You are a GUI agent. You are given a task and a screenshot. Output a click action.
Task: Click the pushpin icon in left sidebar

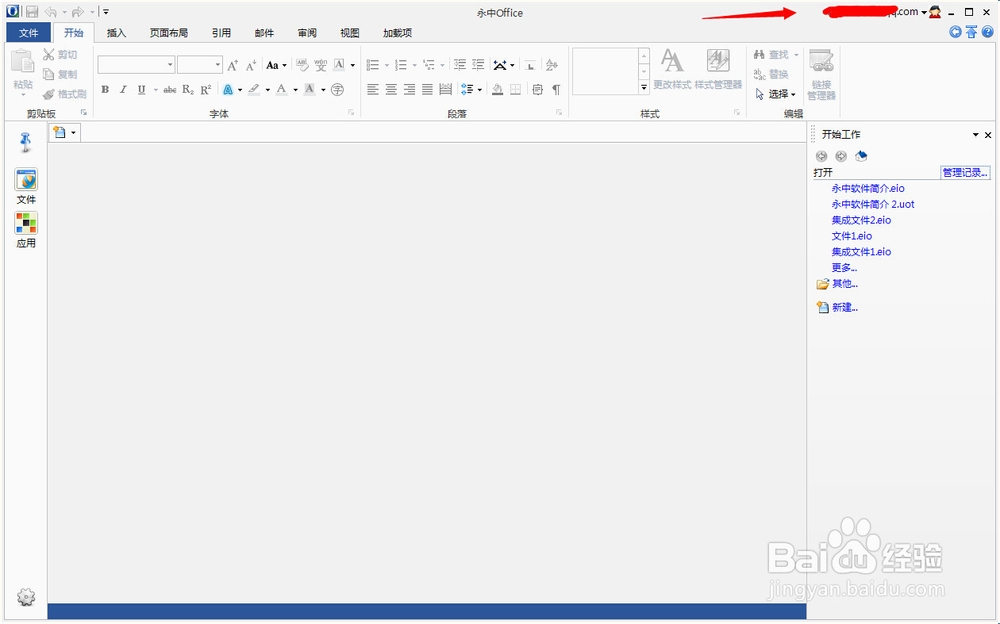pos(26,142)
